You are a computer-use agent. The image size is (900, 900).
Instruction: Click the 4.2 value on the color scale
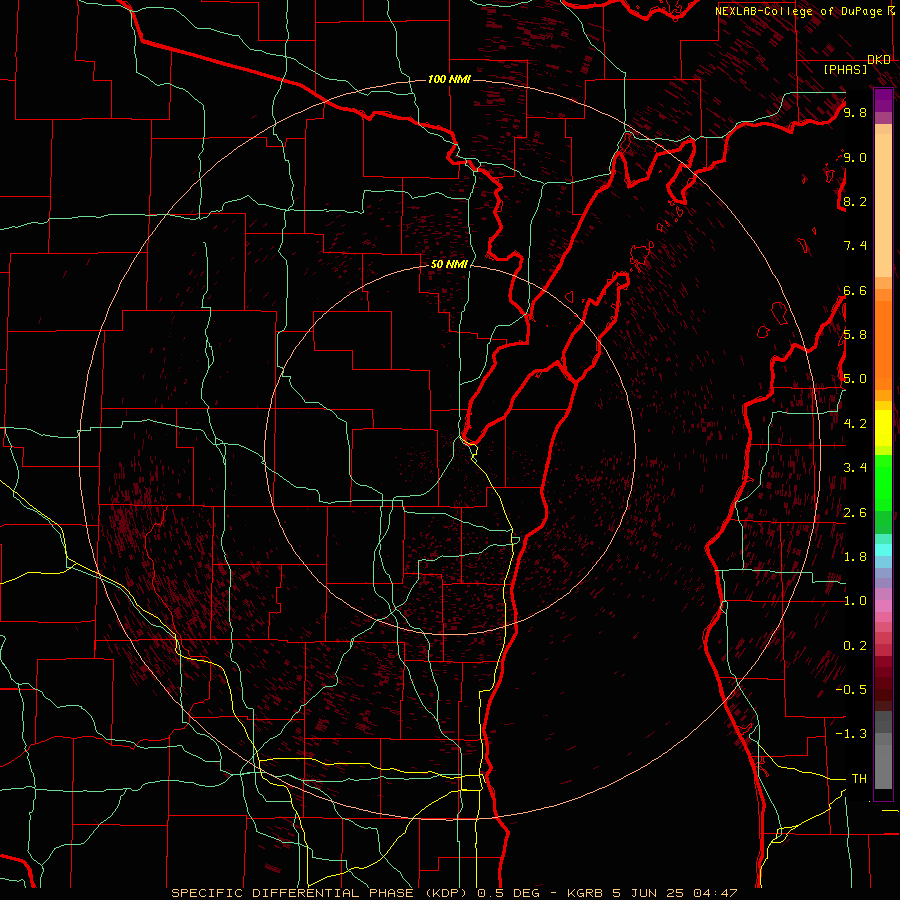pos(855,424)
